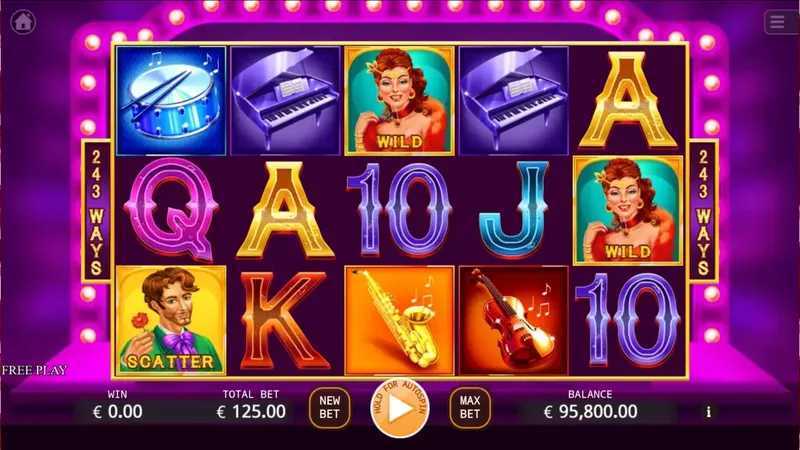Click the drum symbol on the first reel
Image resolution: width=800 pixels, height=450 pixels.
pyautogui.click(x=171, y=101)
